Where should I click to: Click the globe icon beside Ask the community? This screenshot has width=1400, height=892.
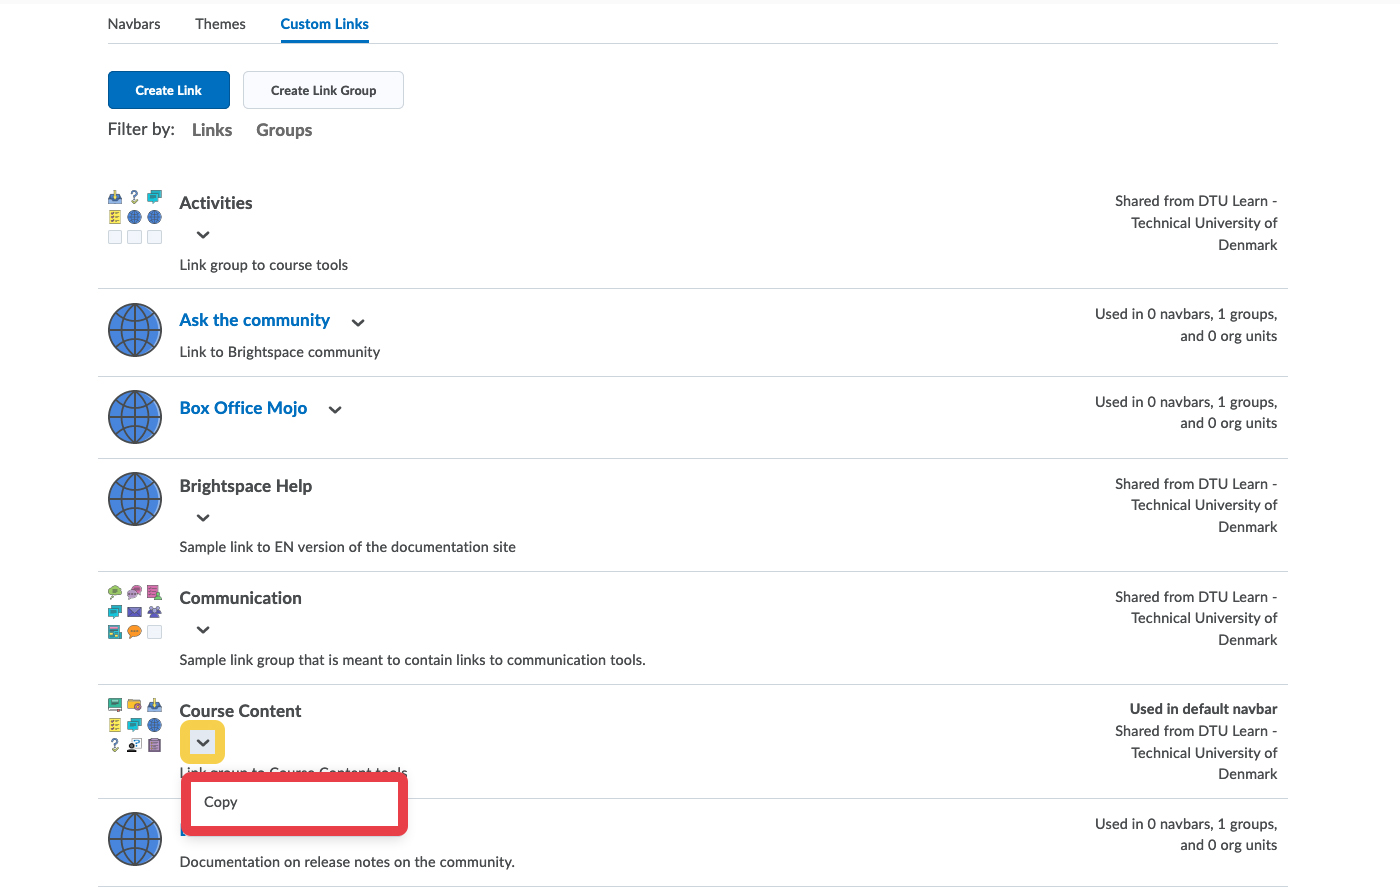point(134,330)
